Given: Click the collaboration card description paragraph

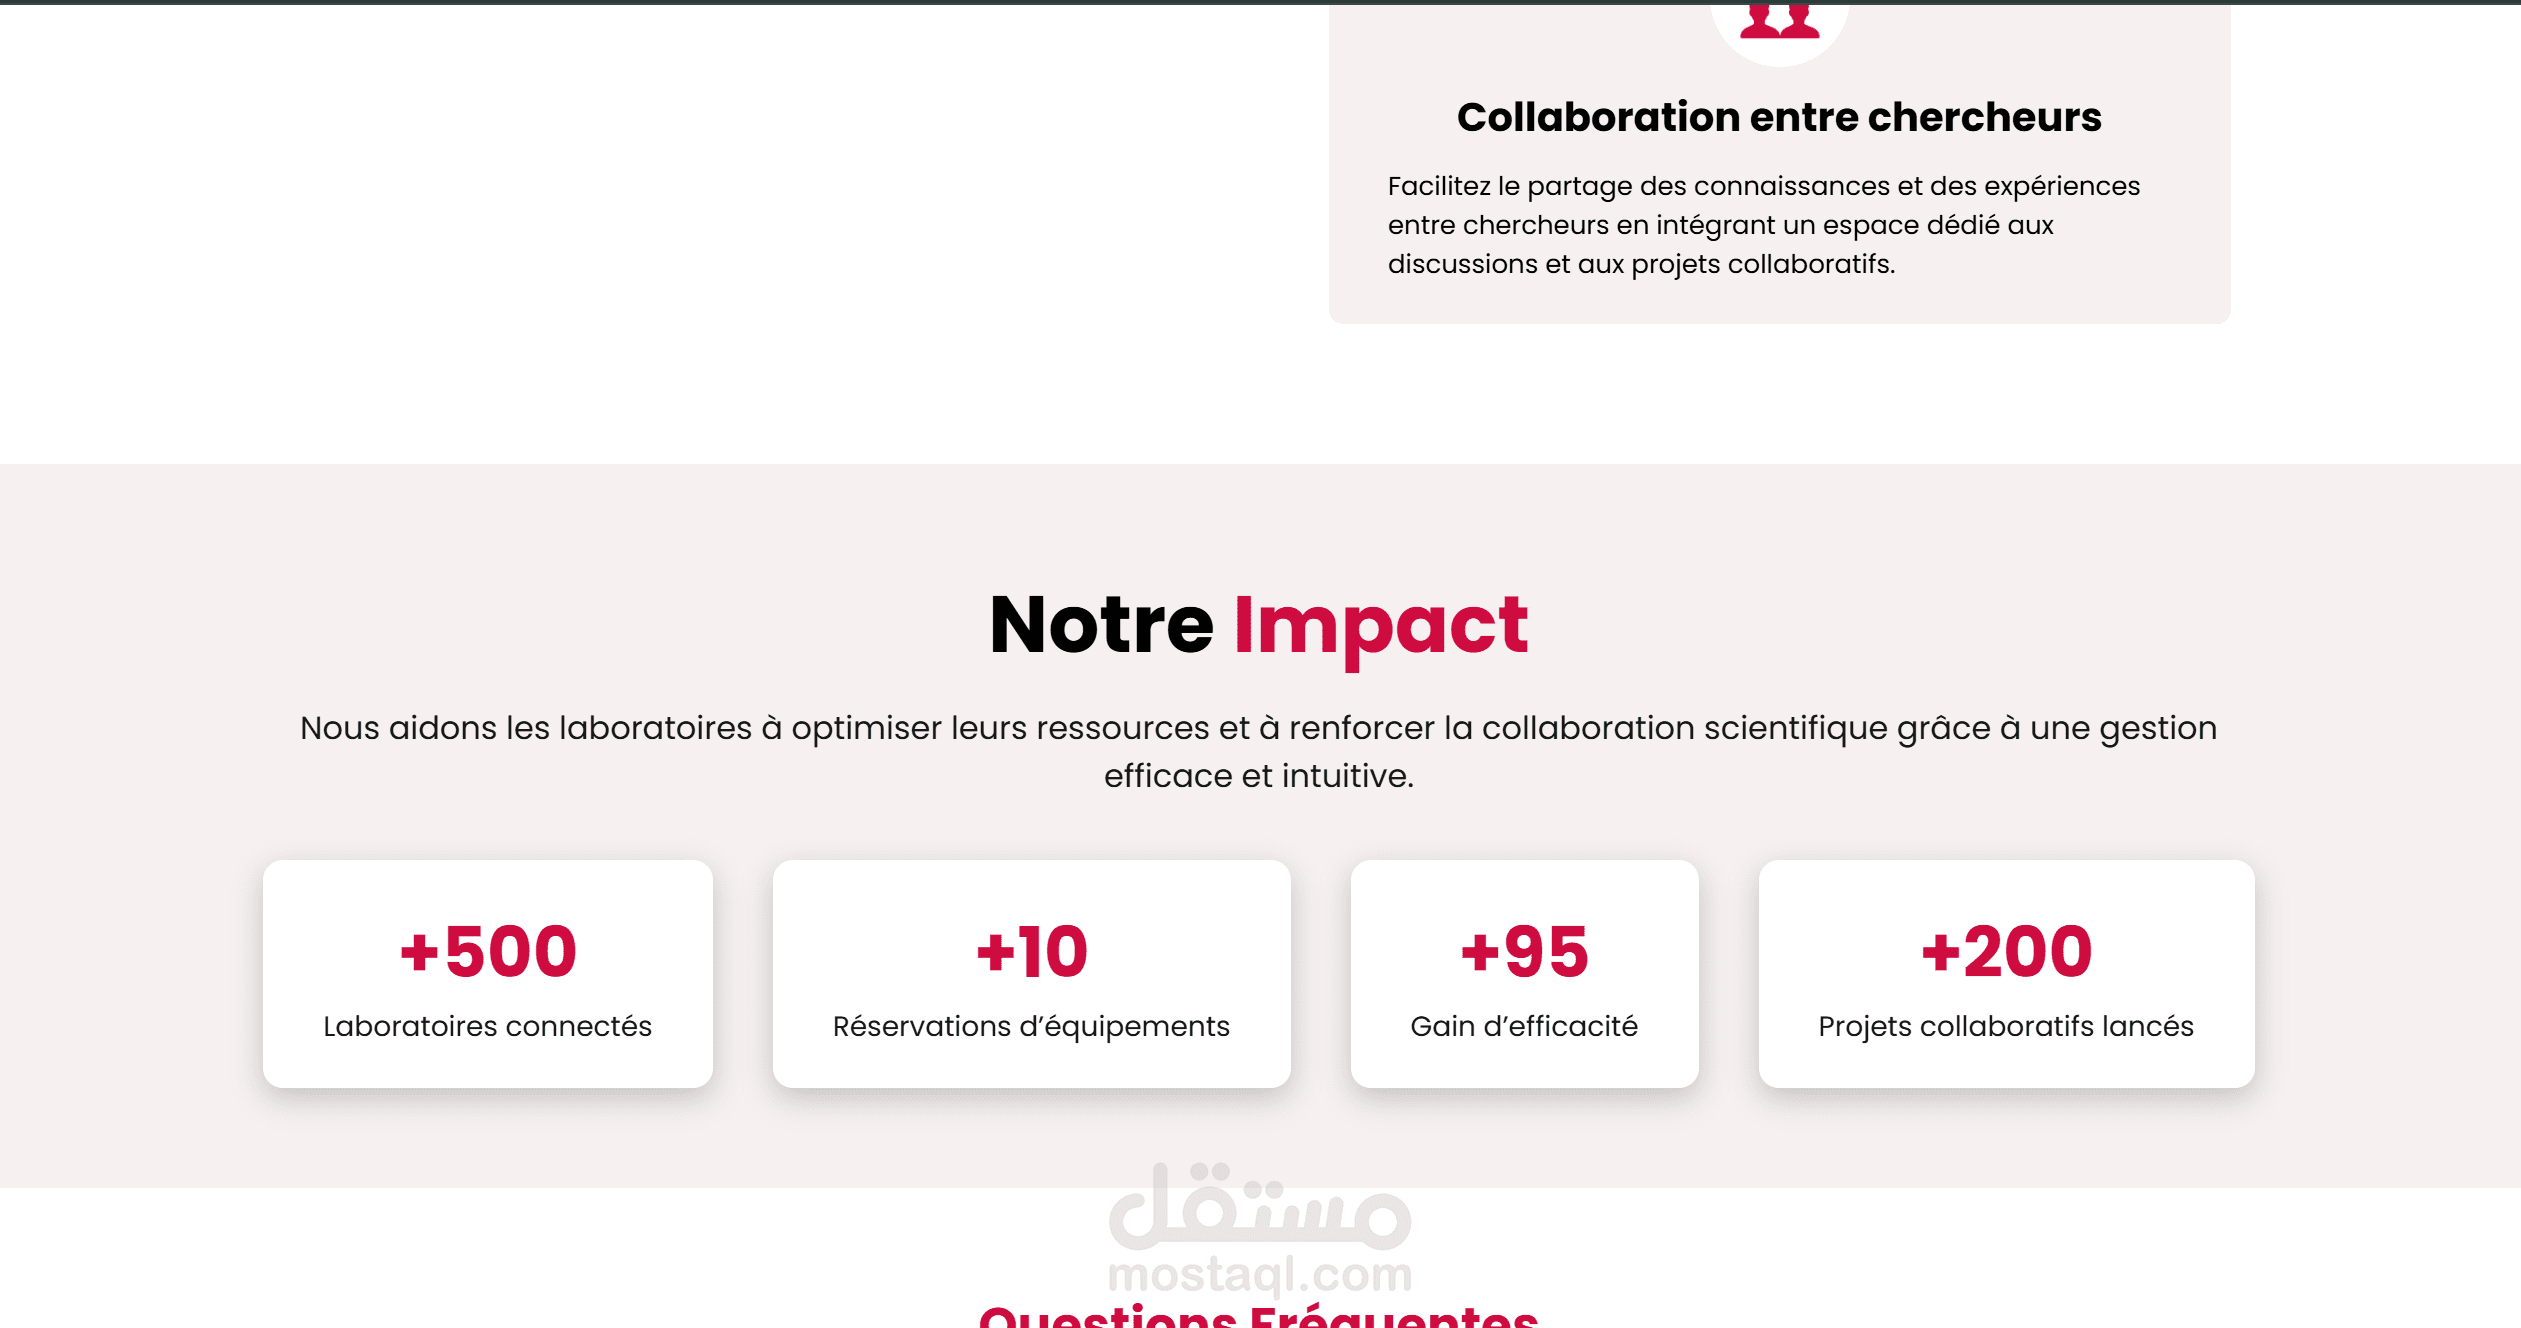Looking at the screenshot, I should (1764, 225).
